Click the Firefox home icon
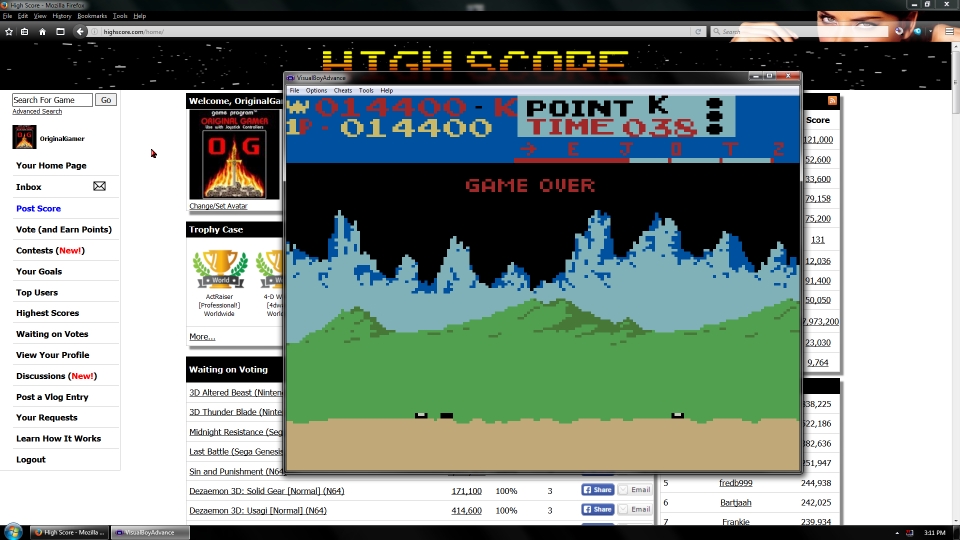The image size is (960, 540). tap(42, 31)
